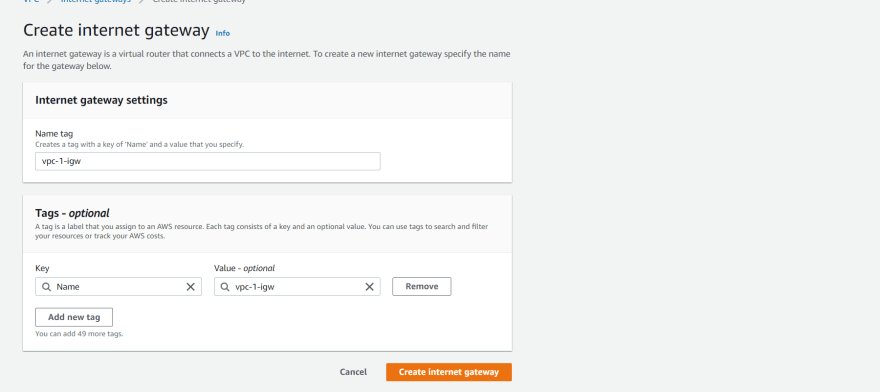Click the Internet gateway settings section header
Viewport: 880px width, 392px height.
(x=102, y=100)
